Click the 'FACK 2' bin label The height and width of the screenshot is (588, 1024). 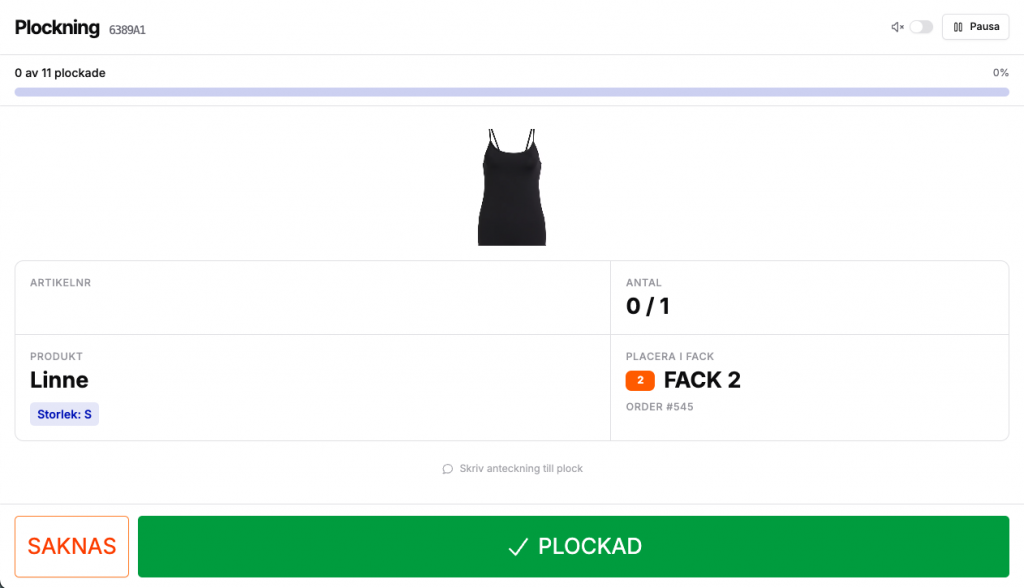[702, 380]
